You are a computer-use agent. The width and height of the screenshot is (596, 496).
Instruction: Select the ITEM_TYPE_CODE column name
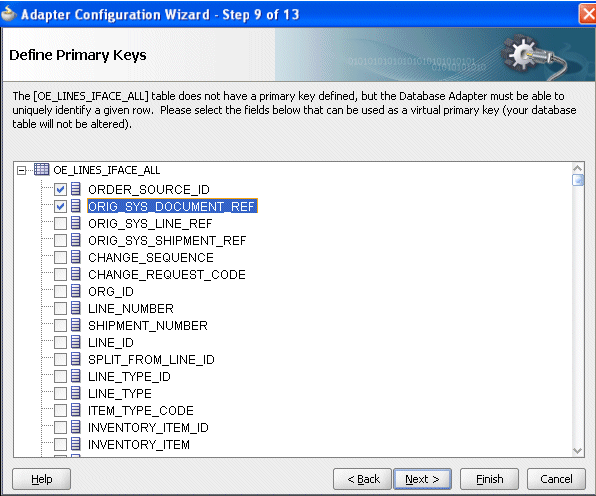tap(141, 410)
